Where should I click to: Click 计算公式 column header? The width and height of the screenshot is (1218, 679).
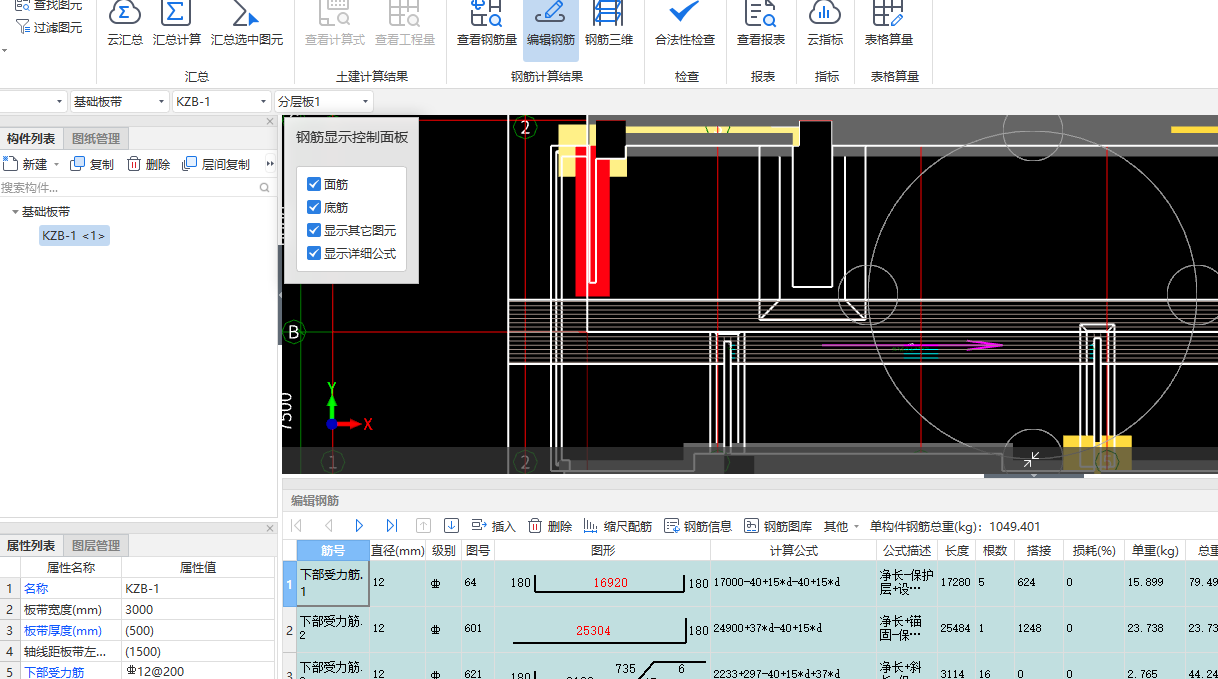[x=794, y=550]
